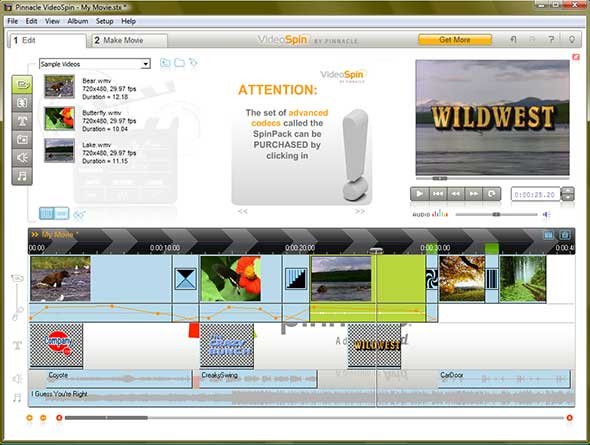The height and width of the screenshot is (445, 590).
Task: Open the Photos album tab
Action: tap(22, 140)
